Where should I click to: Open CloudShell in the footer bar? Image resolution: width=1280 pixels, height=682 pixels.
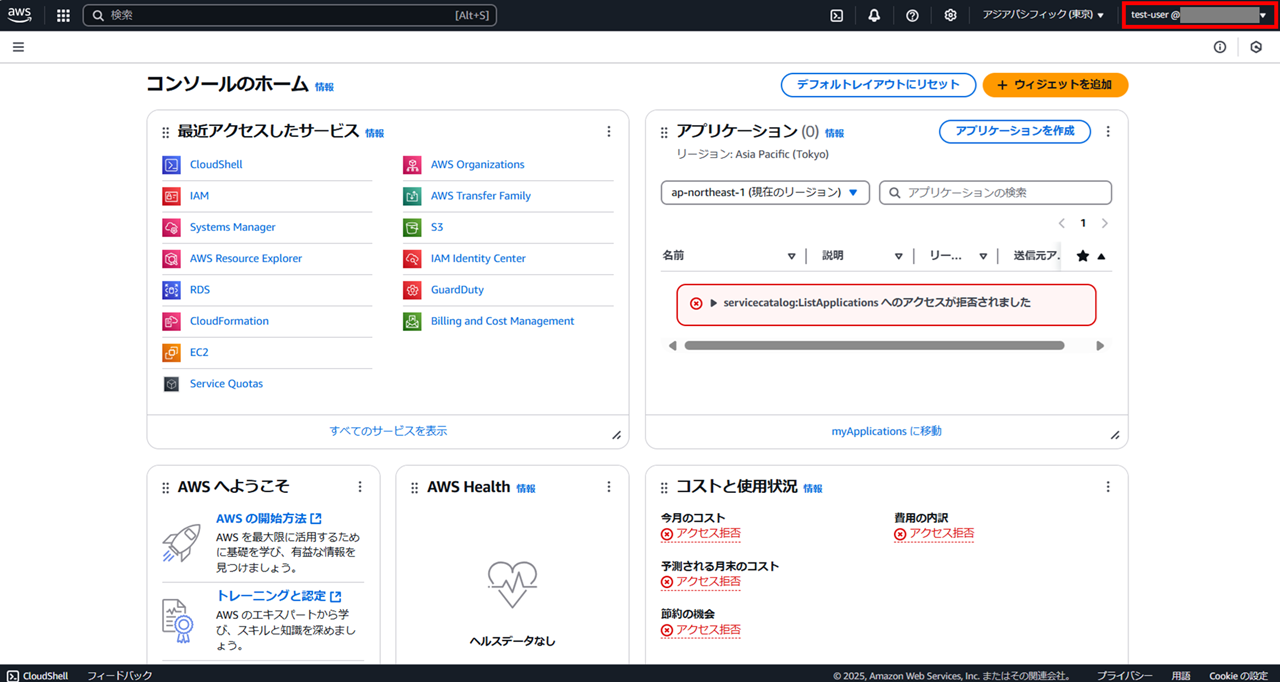point(38,676)
